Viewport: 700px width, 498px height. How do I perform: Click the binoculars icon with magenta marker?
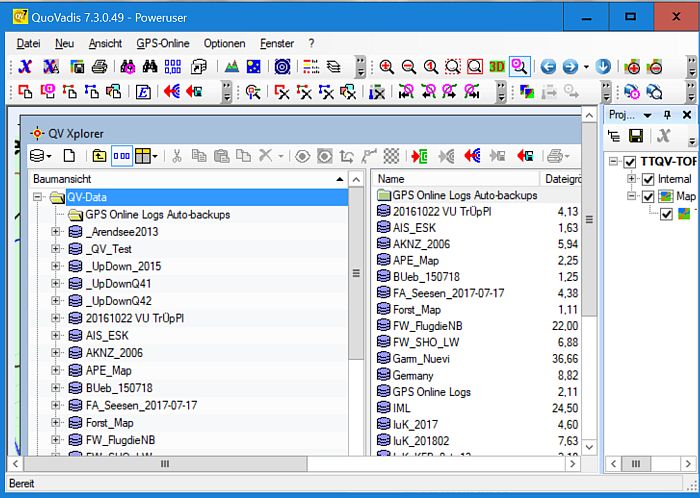(x=128, y=67)
